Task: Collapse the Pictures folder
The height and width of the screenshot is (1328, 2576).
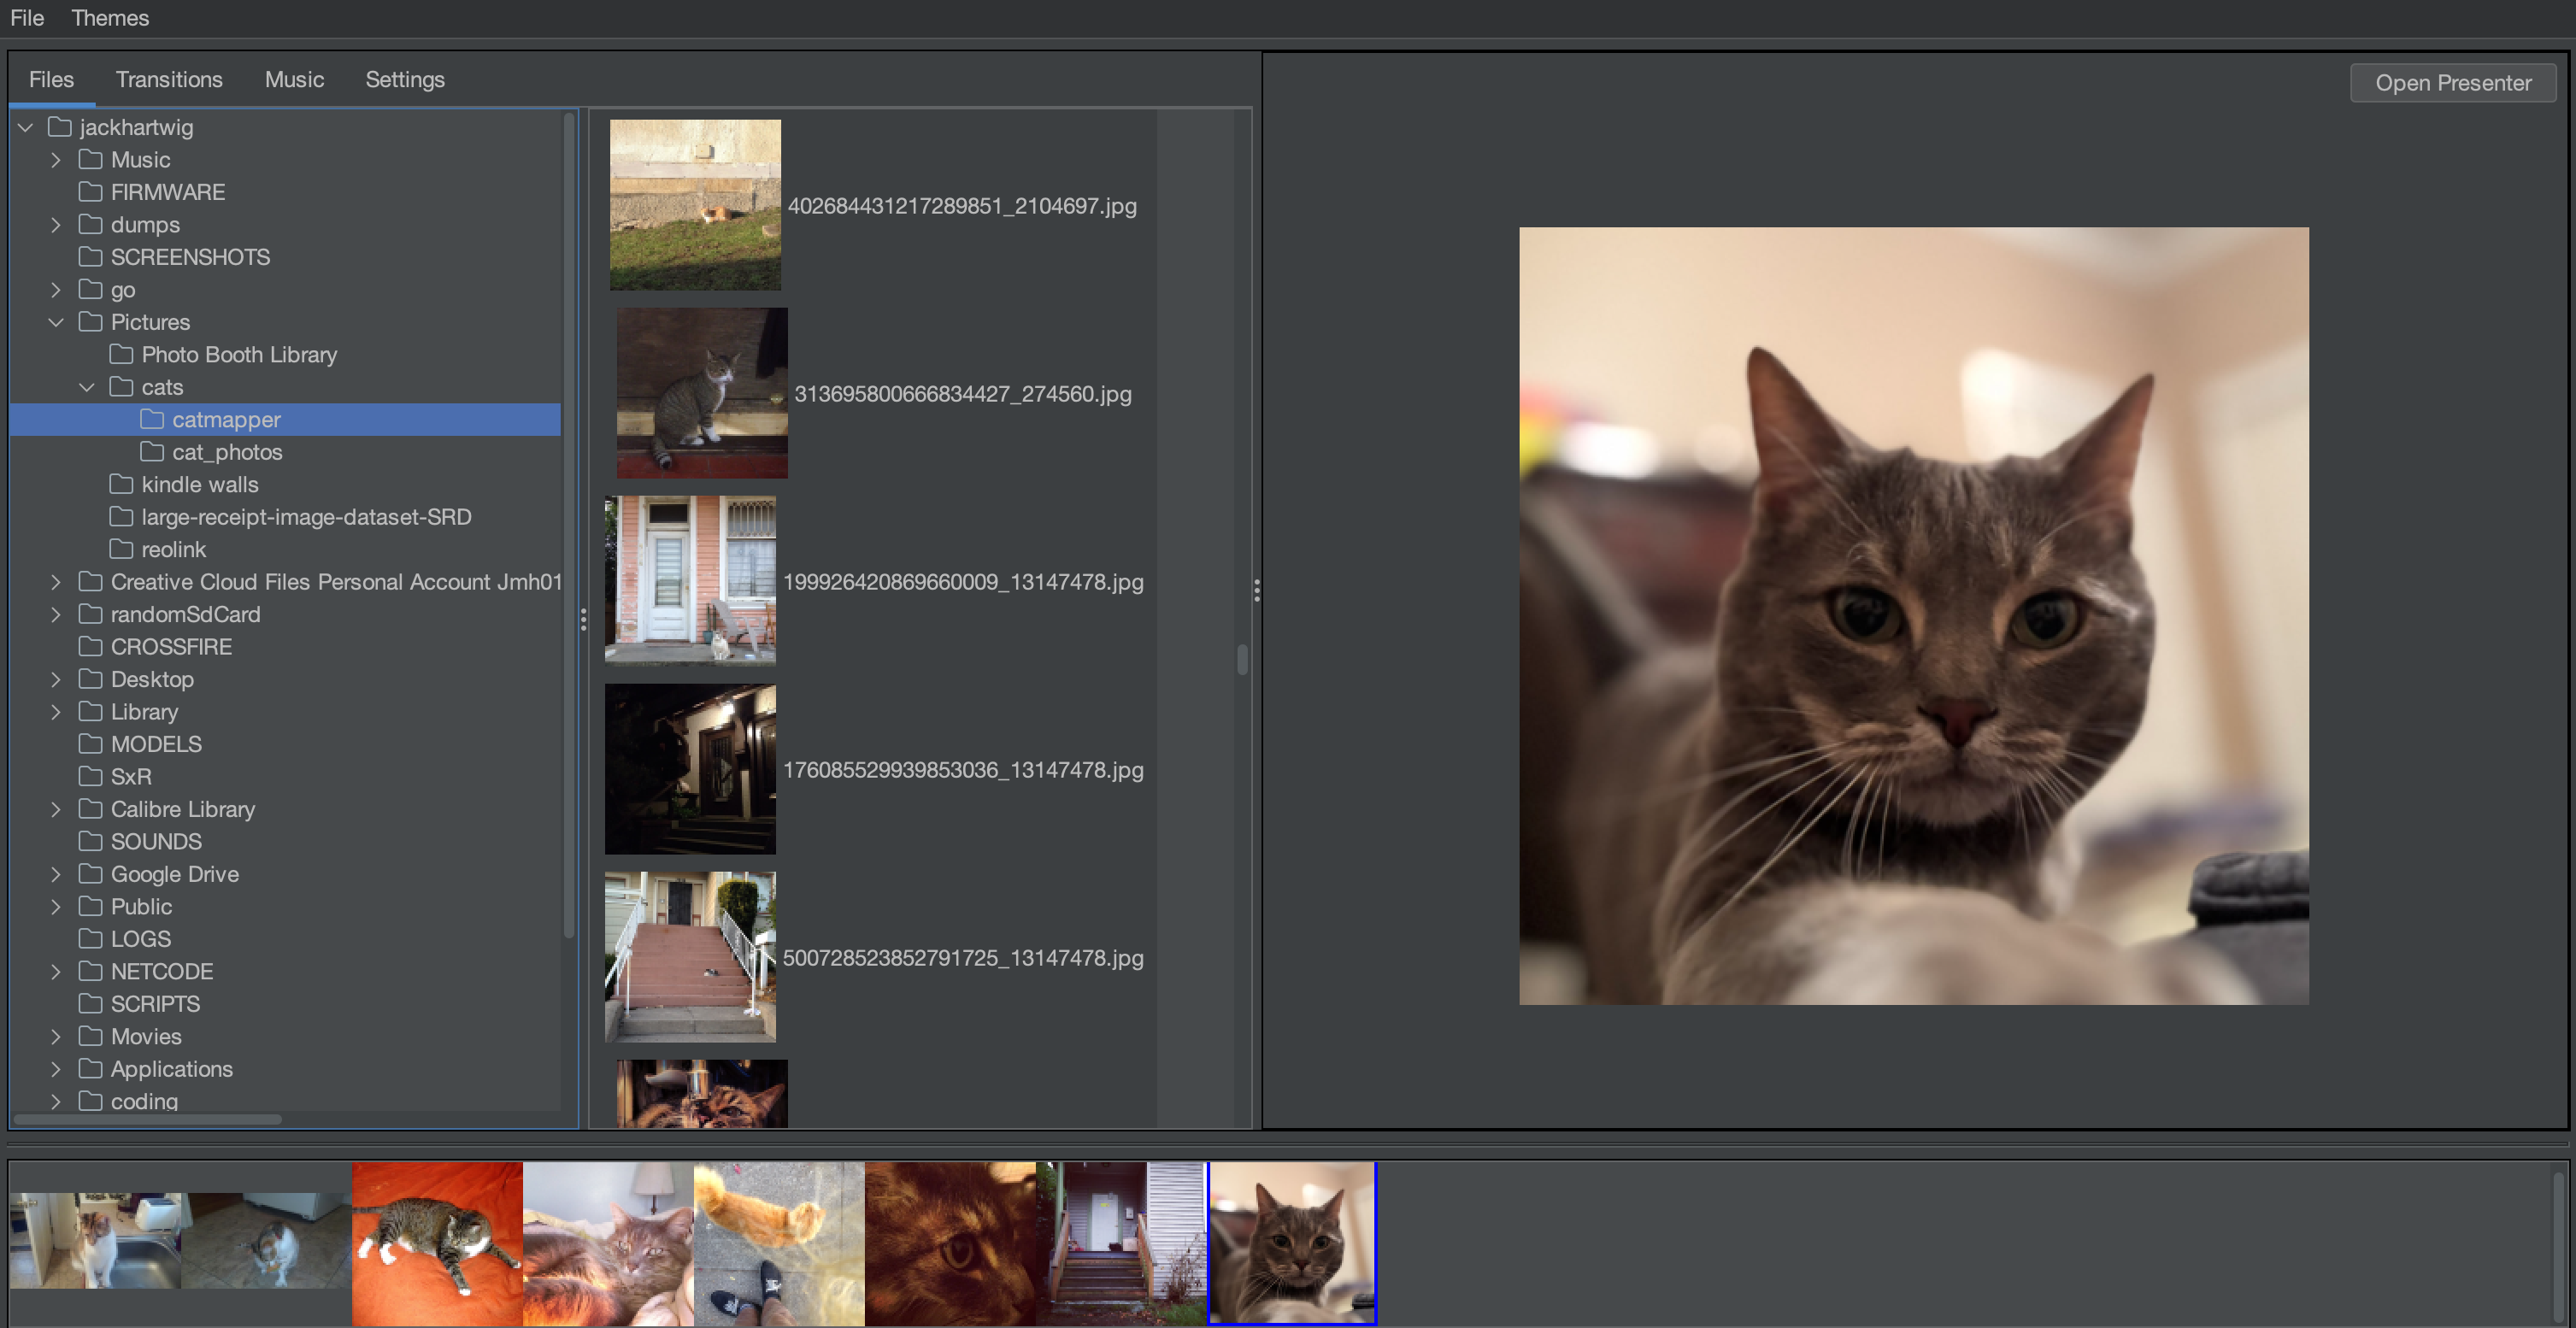Action: (56, 322)
